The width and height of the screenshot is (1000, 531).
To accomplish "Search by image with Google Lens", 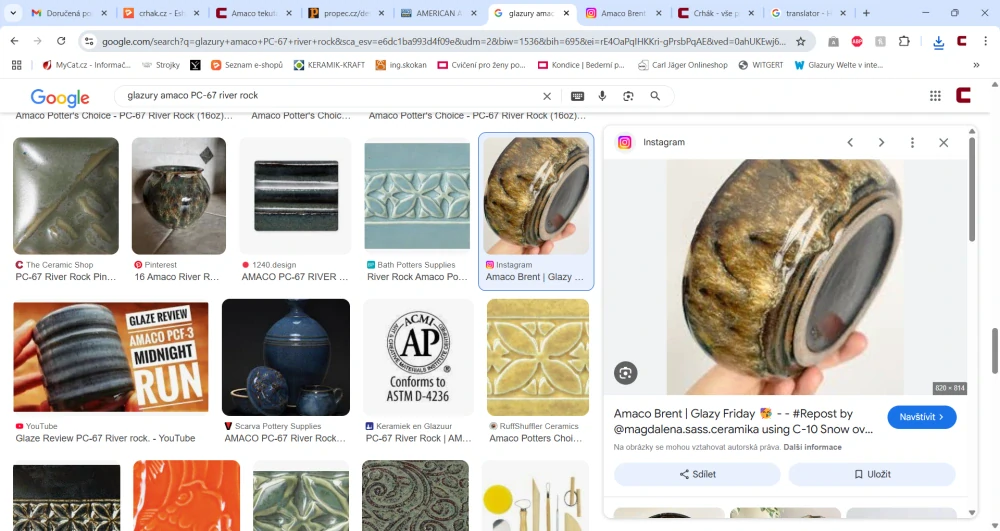I will click(628, 96).
